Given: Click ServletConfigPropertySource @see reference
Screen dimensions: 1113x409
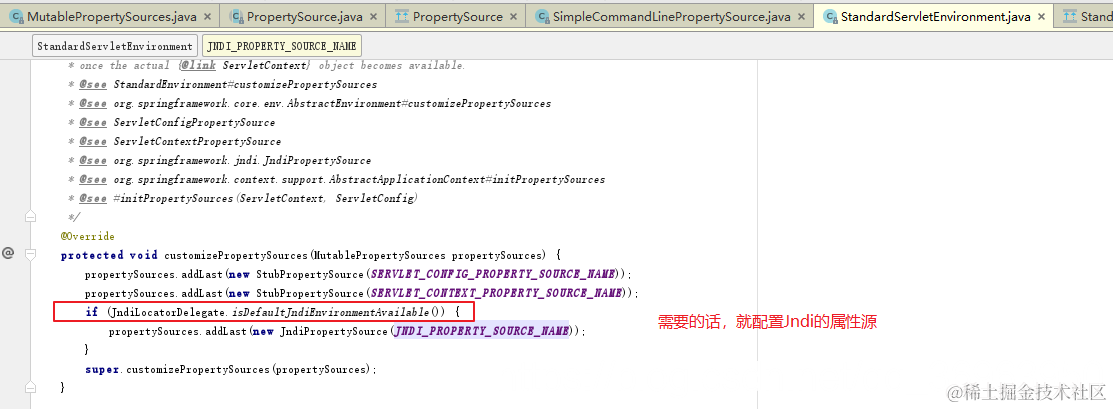Looking at the screenshot, I should click(x=194, y=123).
